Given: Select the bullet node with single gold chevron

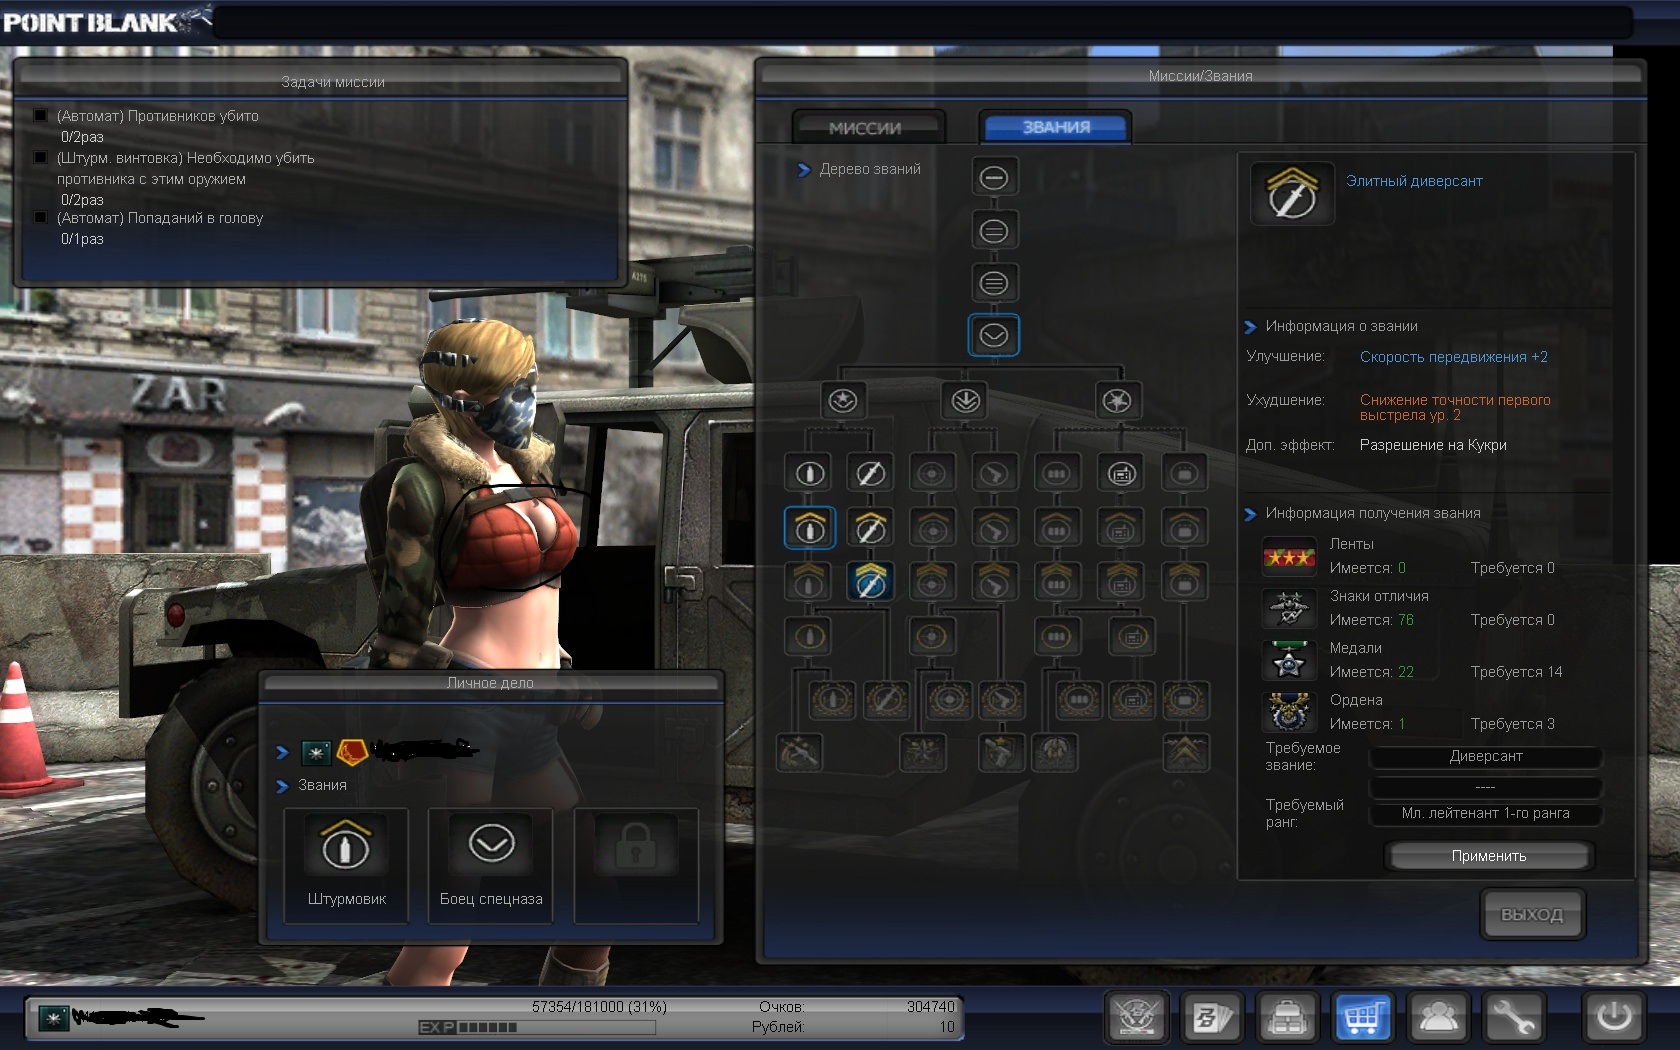Looking at the screenshot, I should pos(810,528).
